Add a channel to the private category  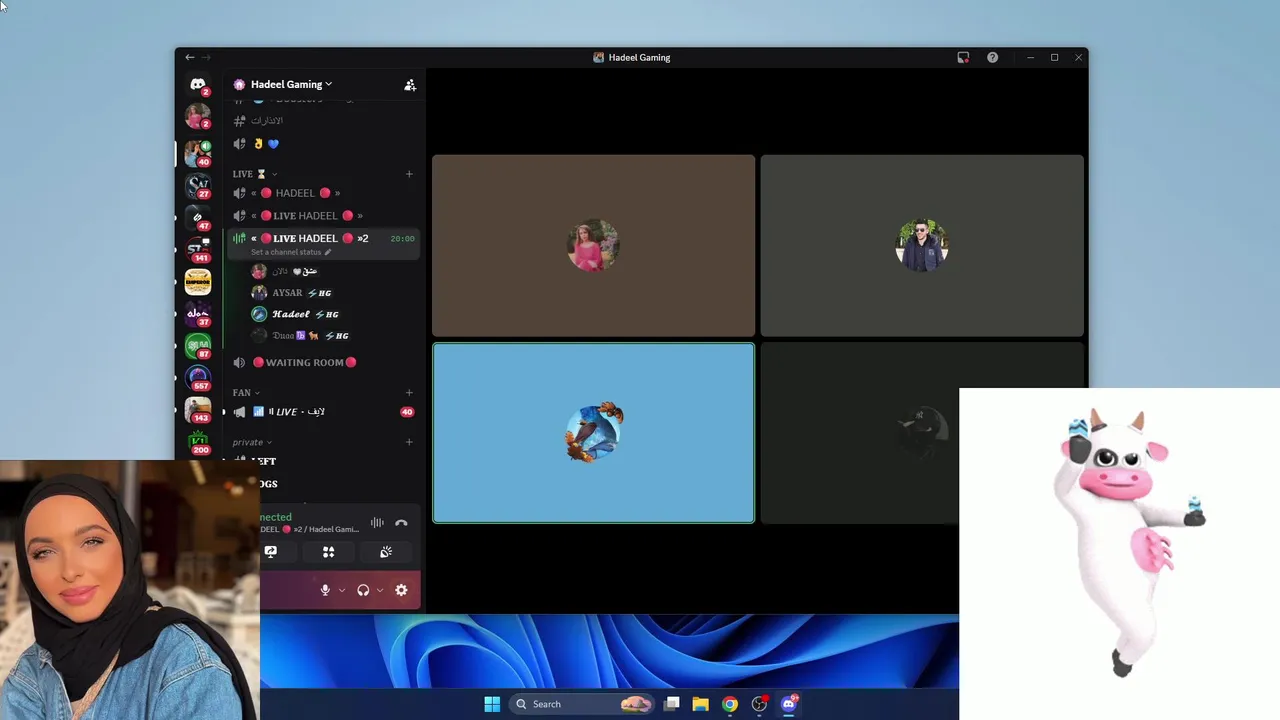409,442
